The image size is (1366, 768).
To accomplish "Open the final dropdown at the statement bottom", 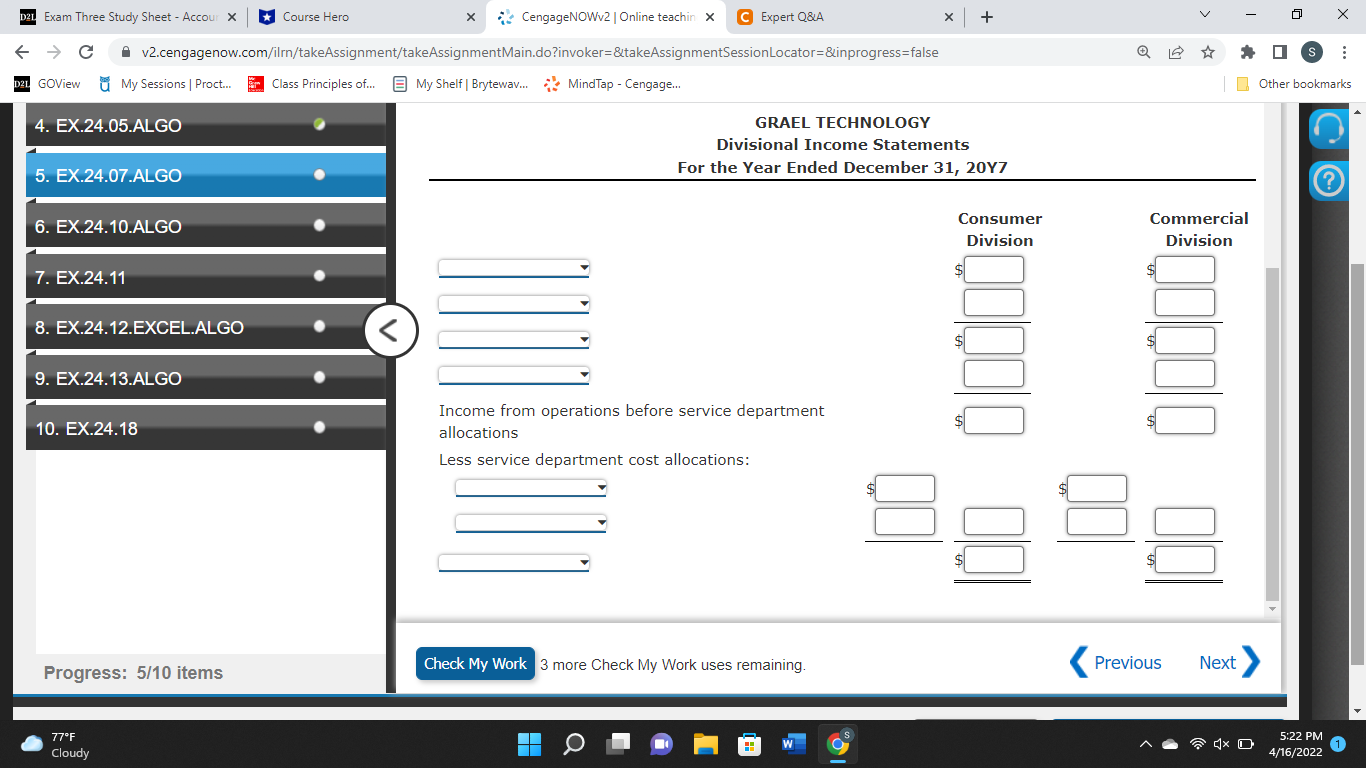I will click(514, 563).
